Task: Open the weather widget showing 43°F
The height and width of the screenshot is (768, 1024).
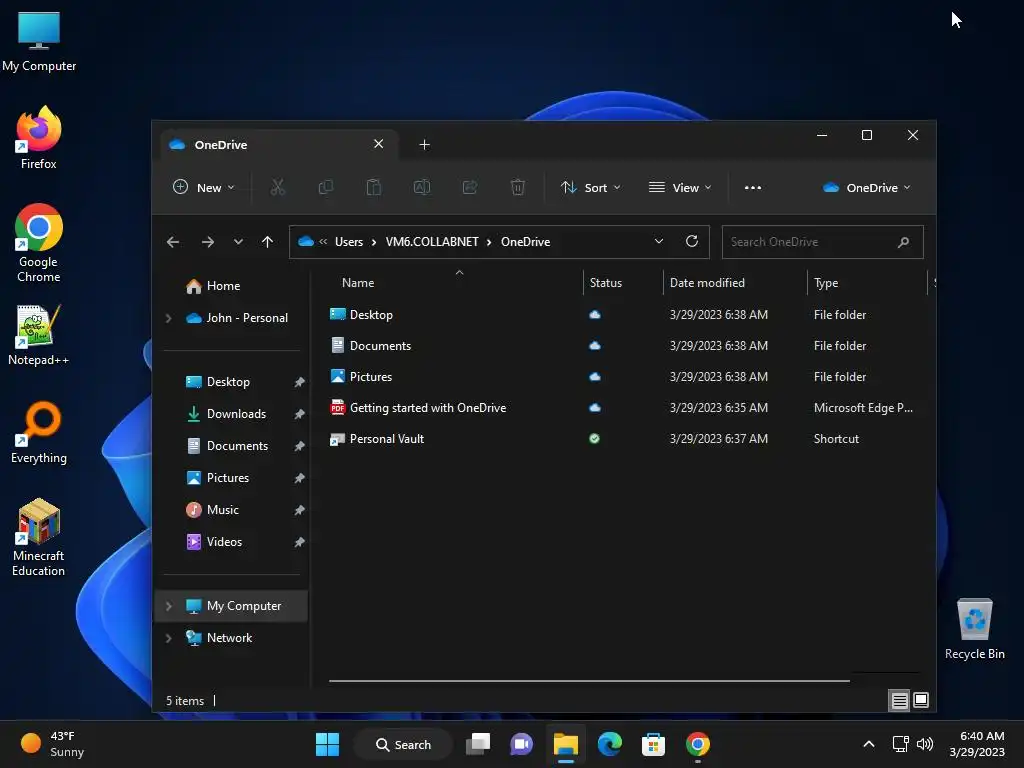Action: [x=52, y=744]
